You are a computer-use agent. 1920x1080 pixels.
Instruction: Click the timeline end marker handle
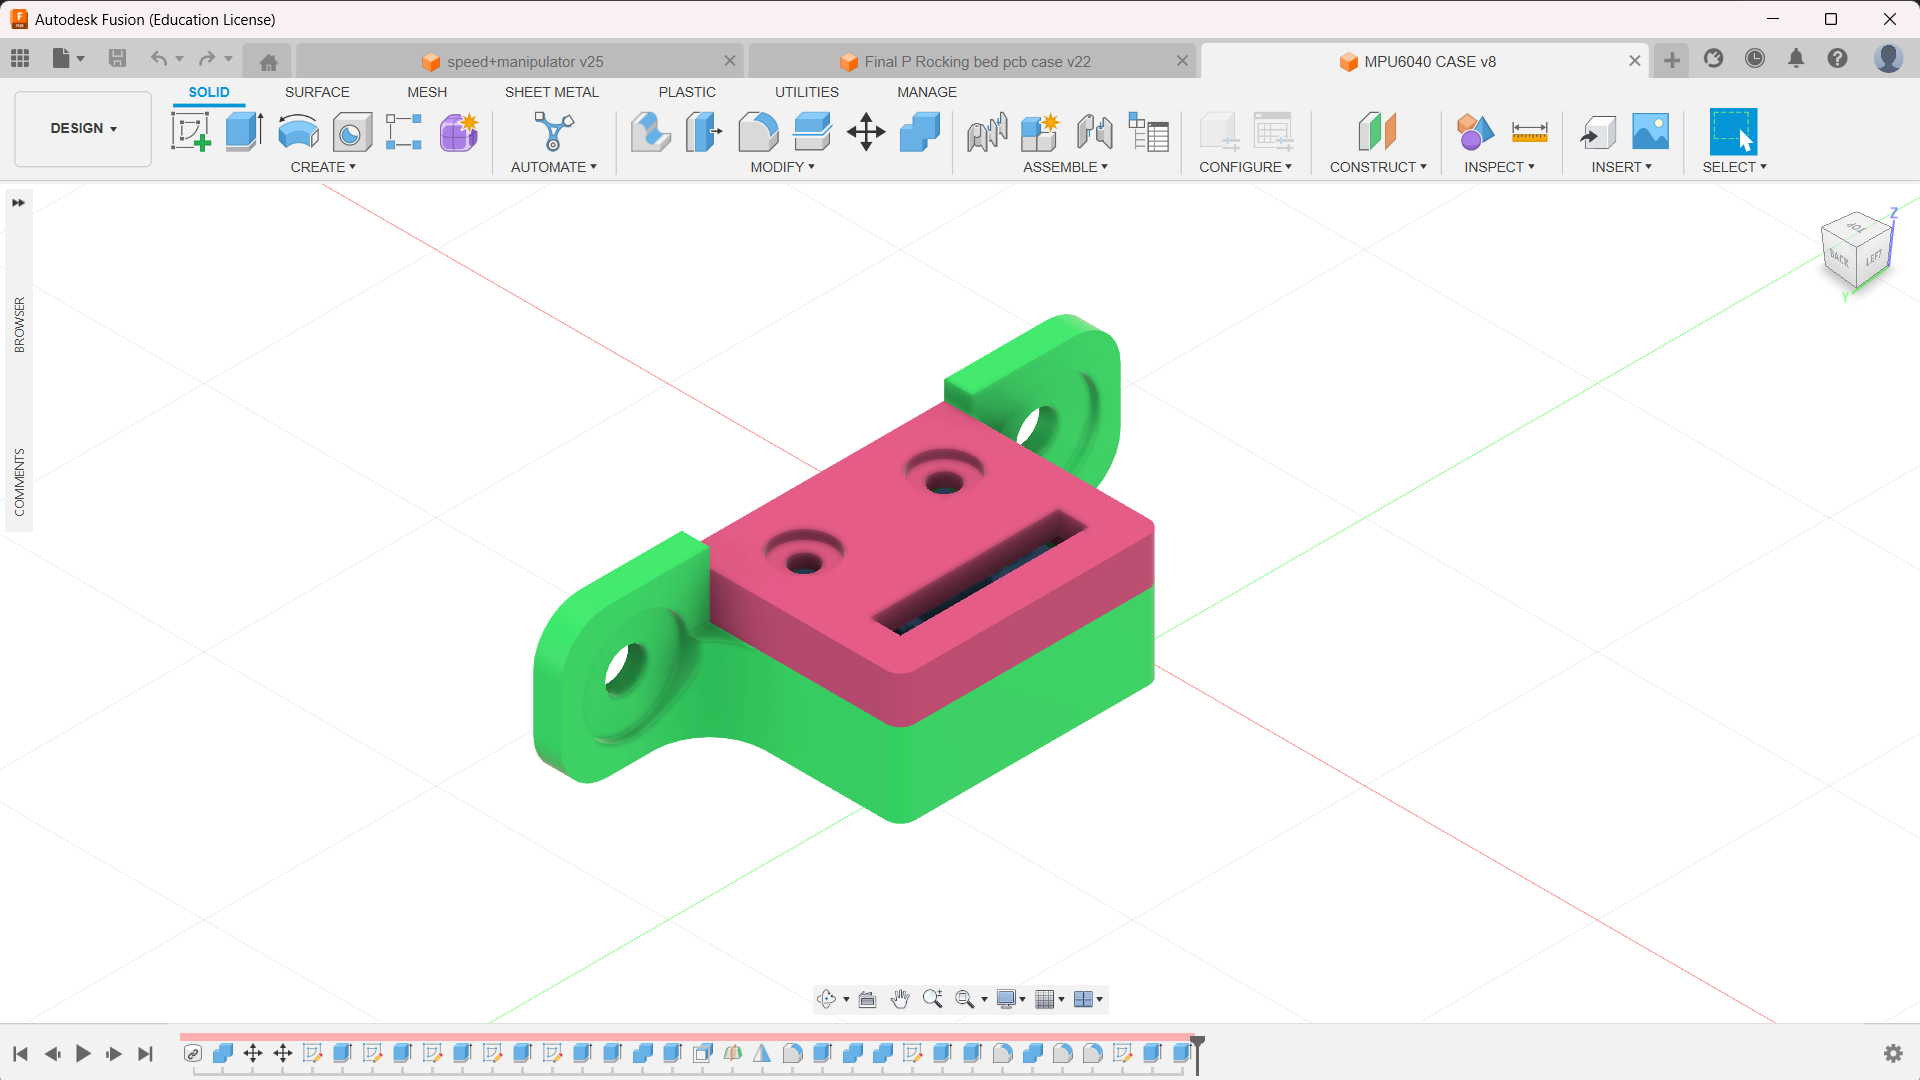1197,1042
